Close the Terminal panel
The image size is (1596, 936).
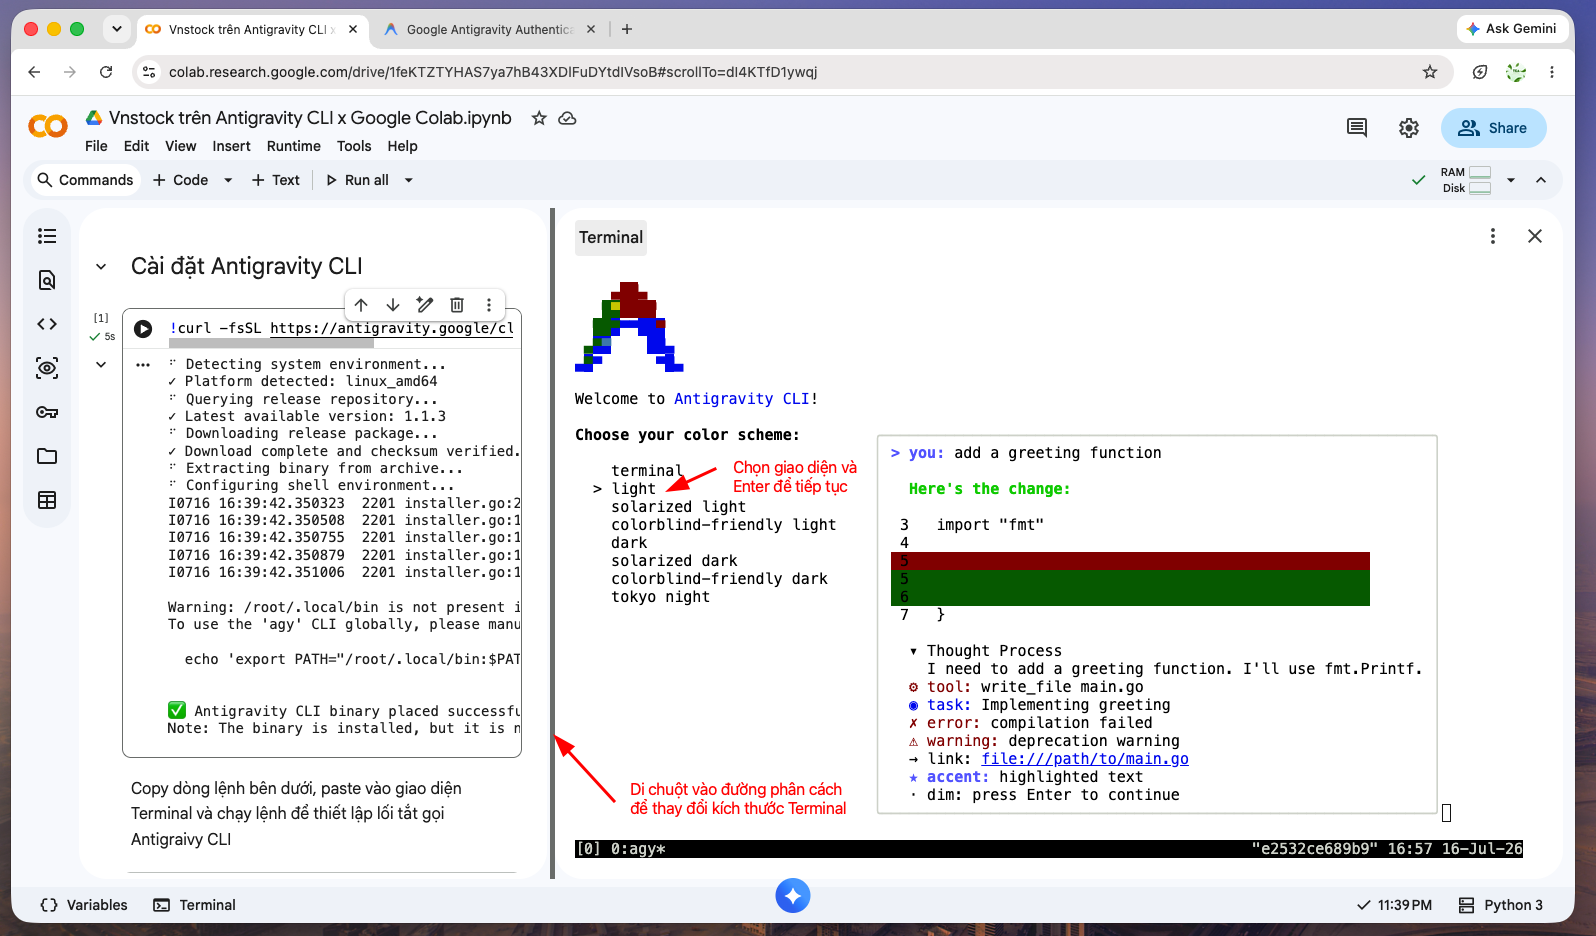pyautogui.click(x=1535, y=236)
